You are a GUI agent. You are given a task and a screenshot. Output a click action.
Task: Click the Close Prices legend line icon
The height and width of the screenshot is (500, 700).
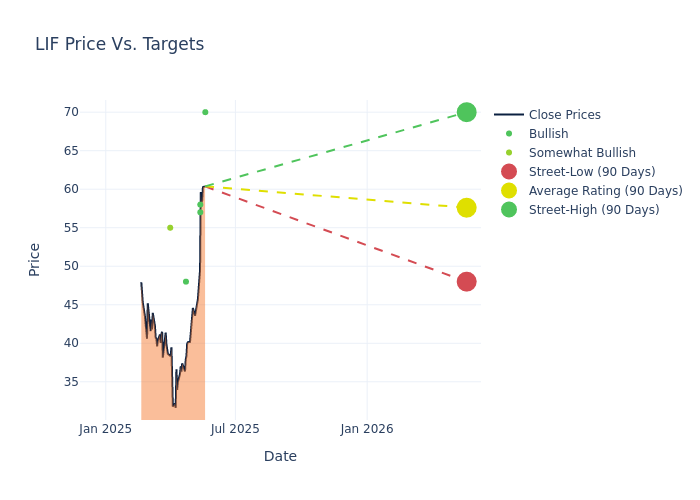click(x=509, y=115)
